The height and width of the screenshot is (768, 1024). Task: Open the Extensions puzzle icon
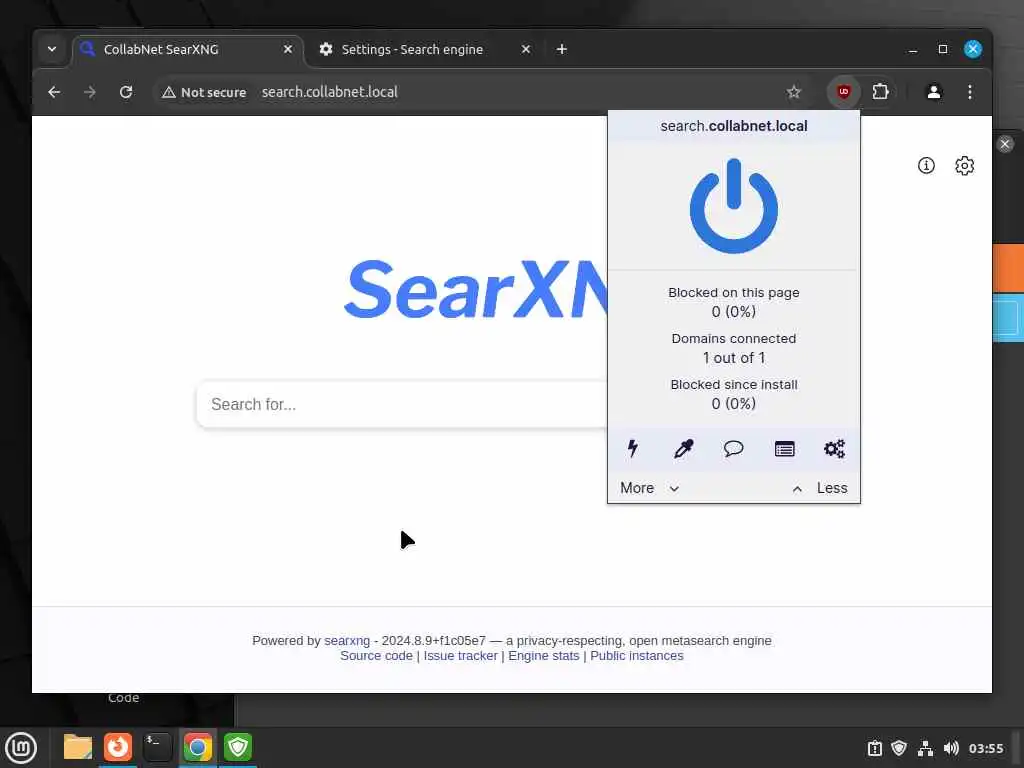[x=880, y=92]
